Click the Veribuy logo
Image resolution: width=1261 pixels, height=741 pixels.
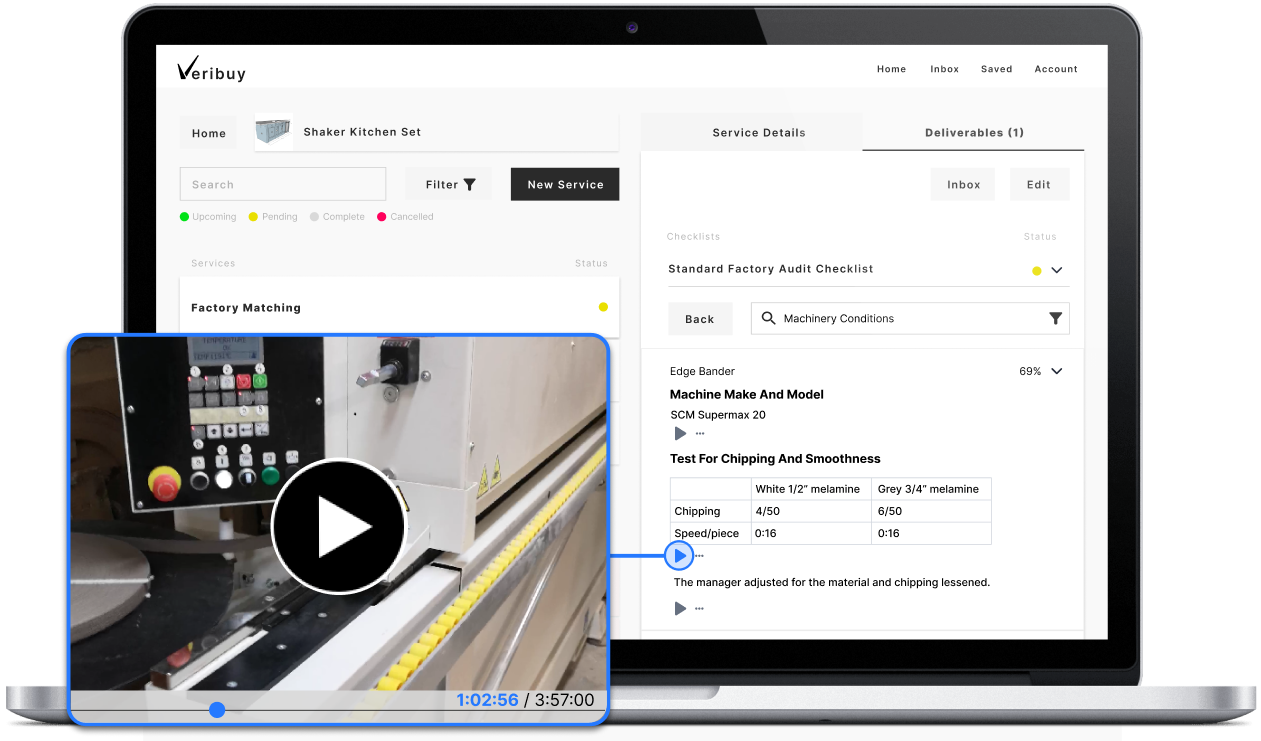coord(211,69)
